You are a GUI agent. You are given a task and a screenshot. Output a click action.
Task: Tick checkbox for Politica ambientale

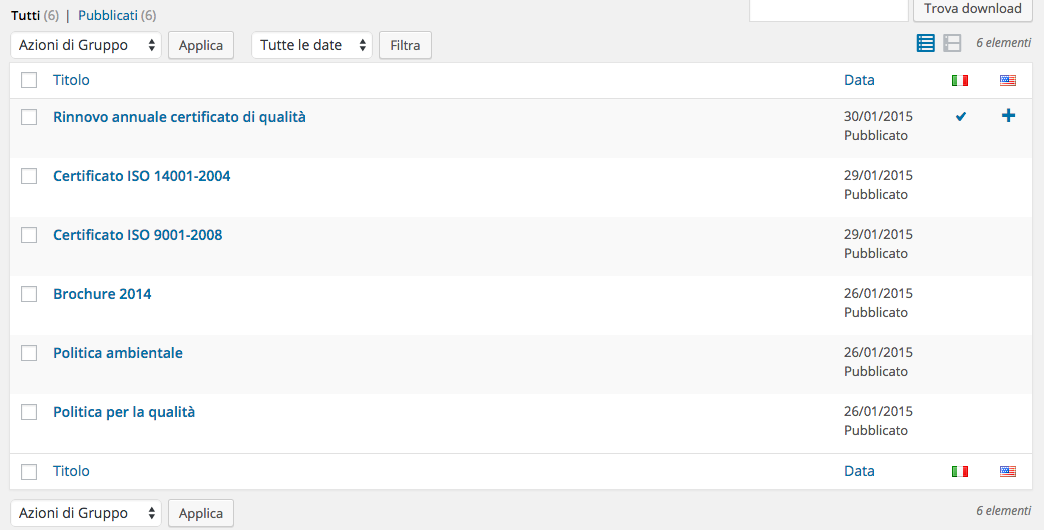(29, 353)
